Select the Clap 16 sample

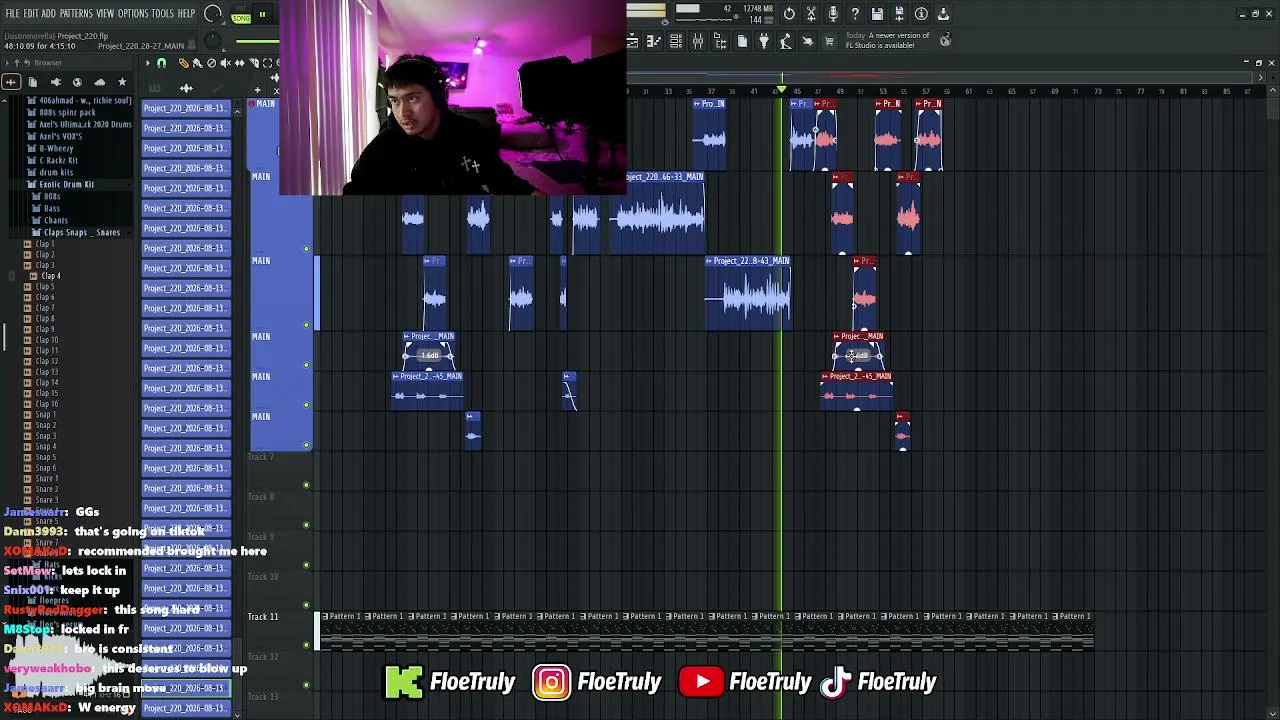(x=46, y=404)
